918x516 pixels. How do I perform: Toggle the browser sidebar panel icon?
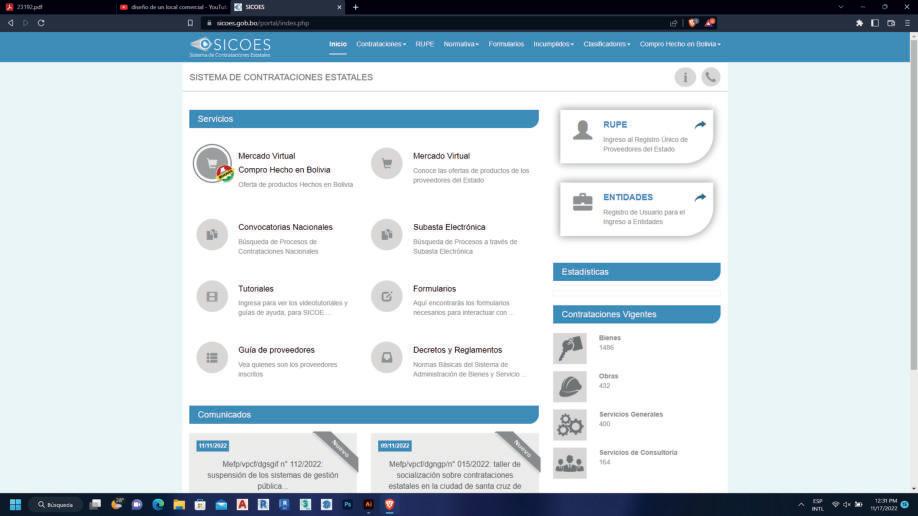pyautogui.click(x=875, y=23)
